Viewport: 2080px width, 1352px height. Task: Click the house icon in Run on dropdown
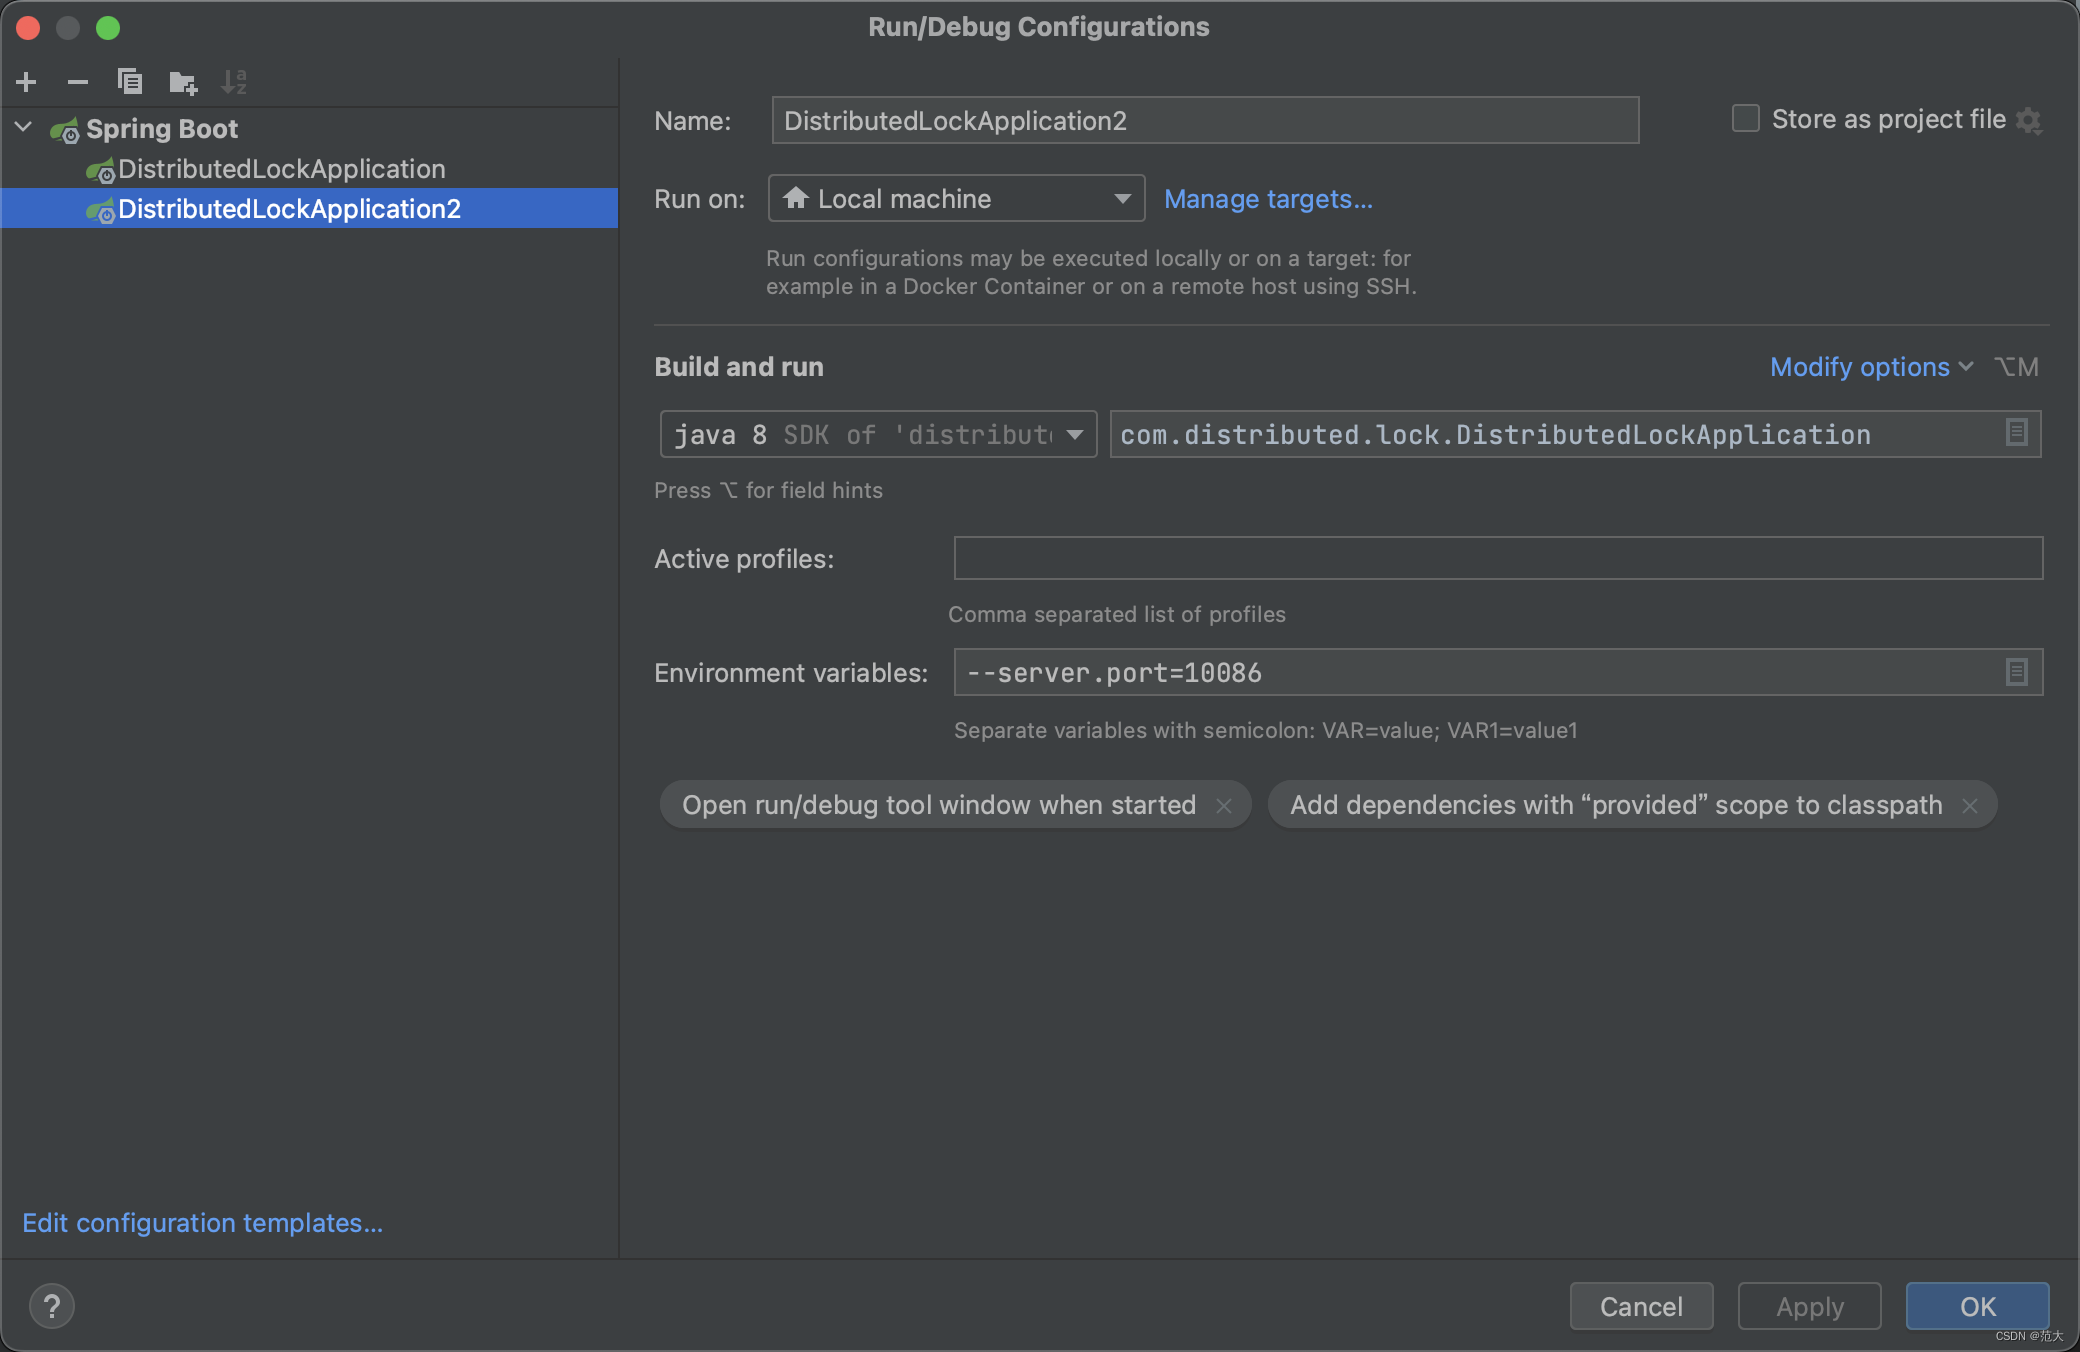(x=796, y=198)
